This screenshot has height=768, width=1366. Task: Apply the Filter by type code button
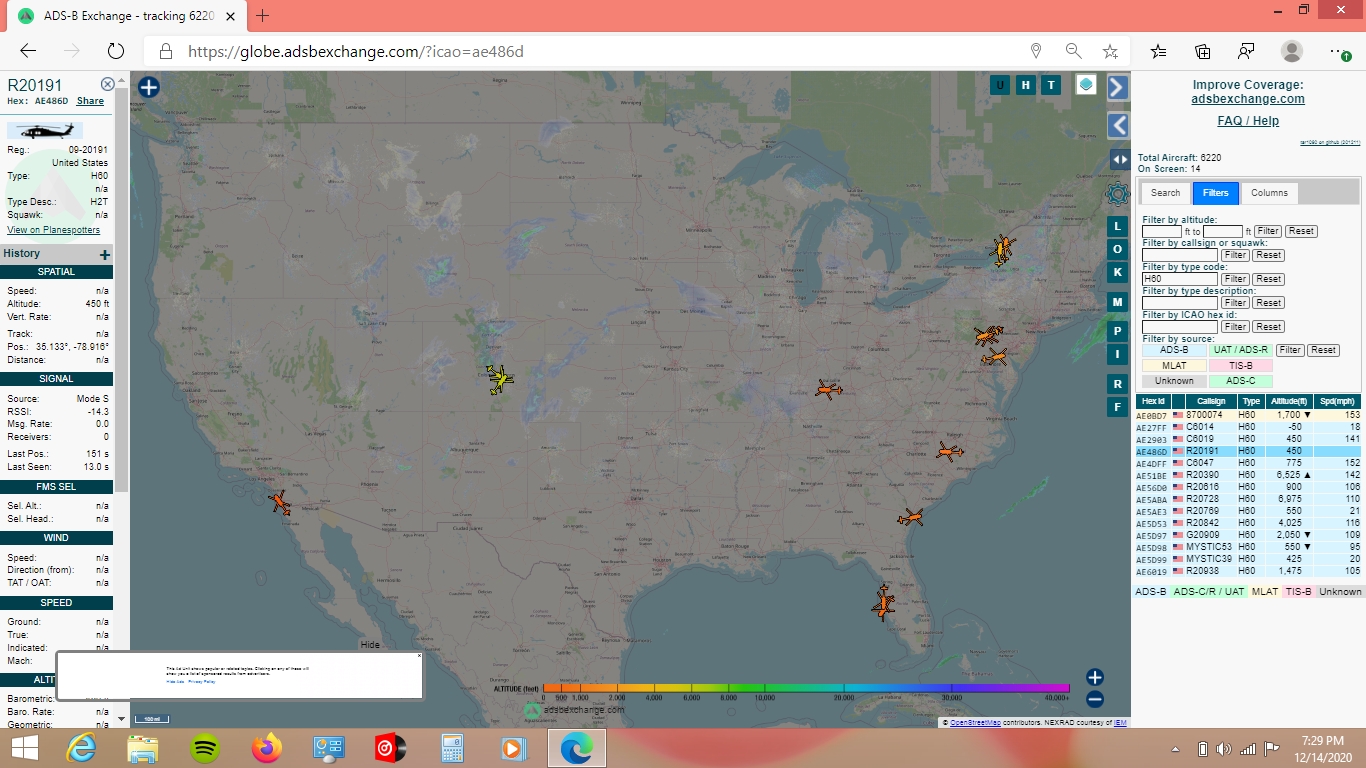[x=1235, y=279]
